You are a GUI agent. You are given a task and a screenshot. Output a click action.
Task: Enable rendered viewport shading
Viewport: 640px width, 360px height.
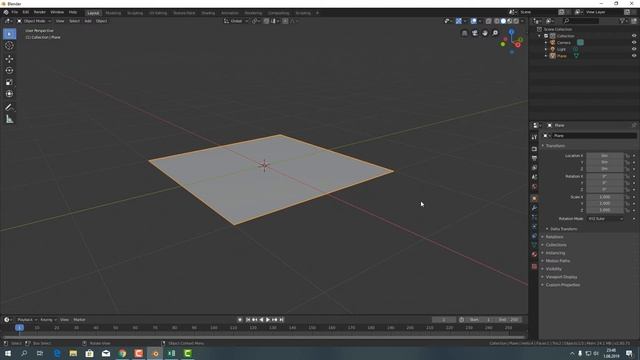pyautogui.click(x=516, y=21)
